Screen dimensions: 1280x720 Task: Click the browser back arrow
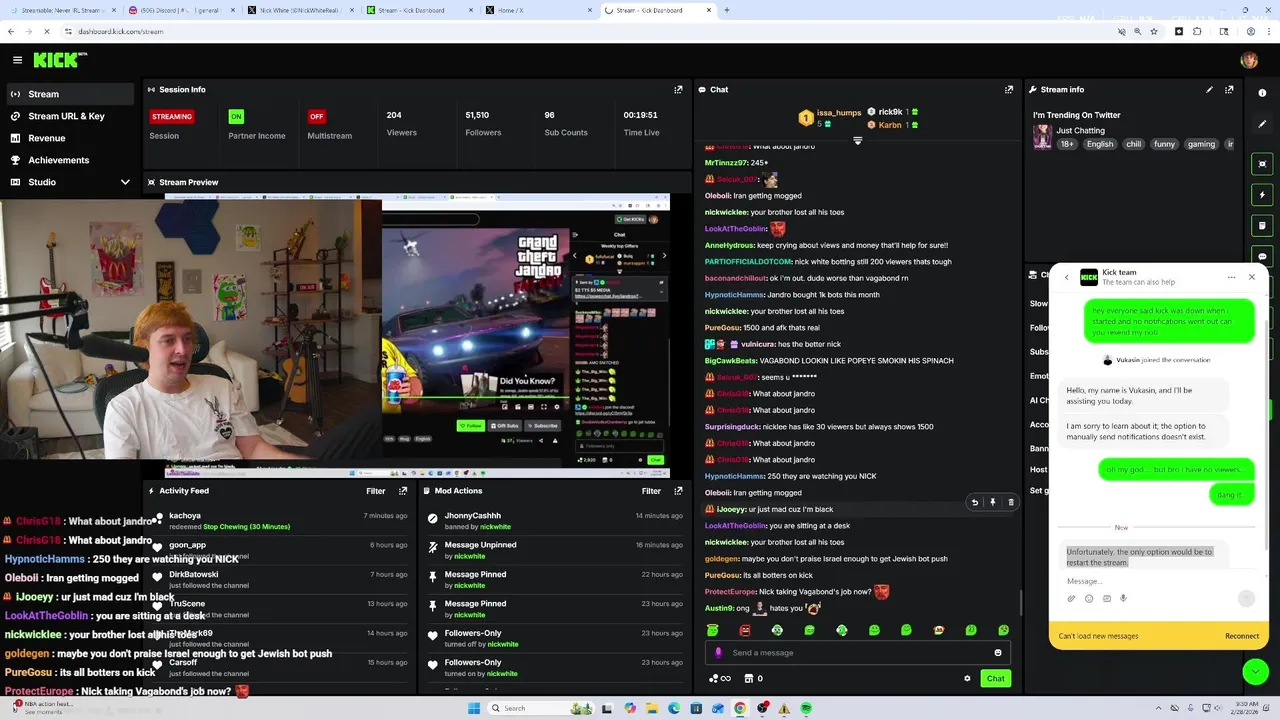[x=11, y=31]
